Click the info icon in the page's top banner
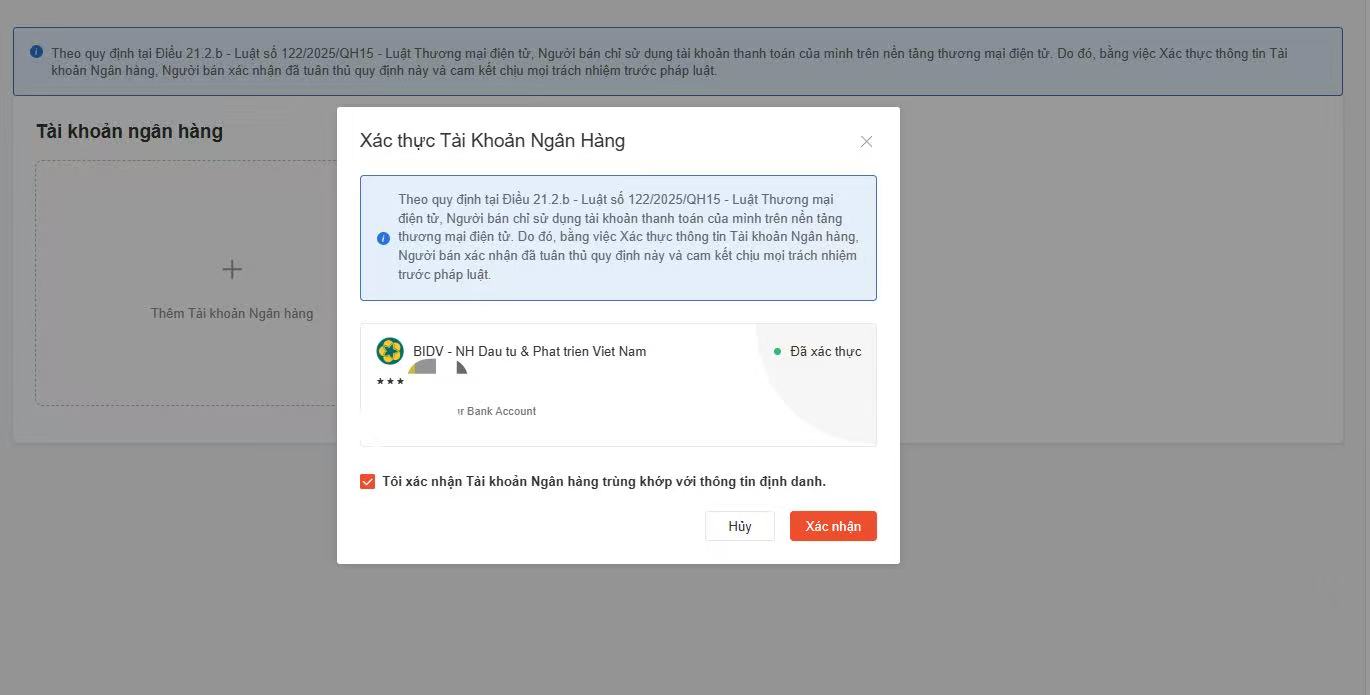 click(x=37, y=52)
